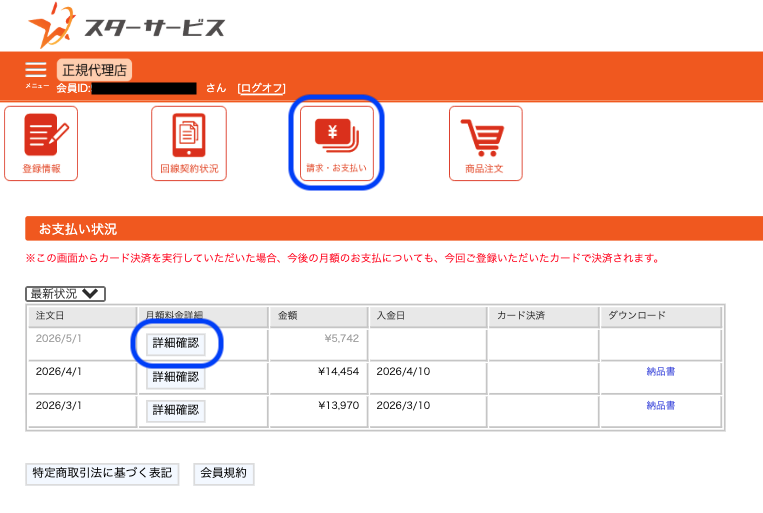Image resolution: width=763 pixels, height=513 pixels.
Task: Open the 商品注文 cart icon tile
Action: click(x=485, y=144)
